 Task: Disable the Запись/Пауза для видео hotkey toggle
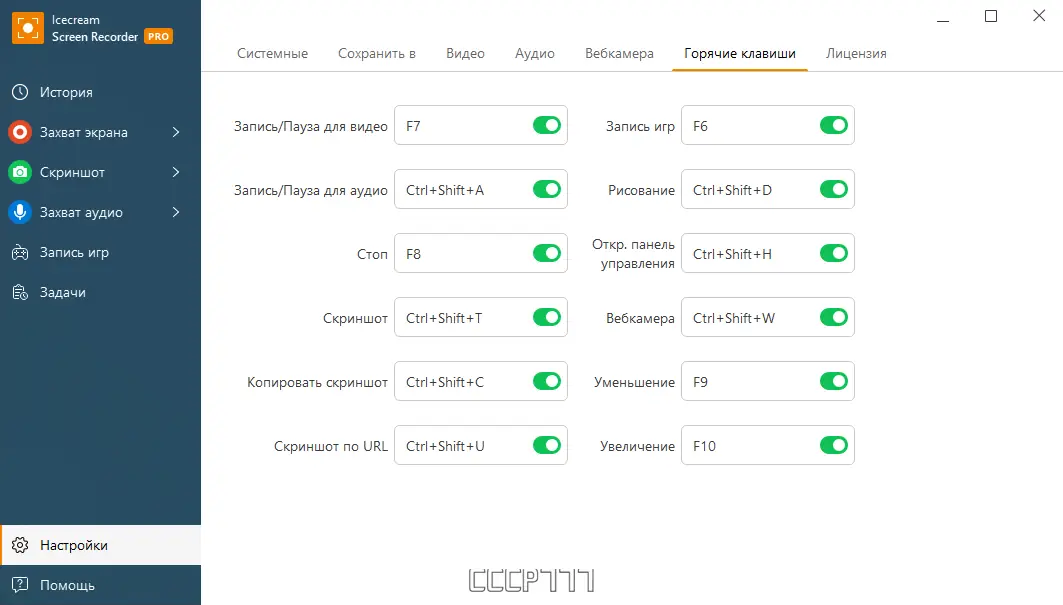tap(547, 126)
